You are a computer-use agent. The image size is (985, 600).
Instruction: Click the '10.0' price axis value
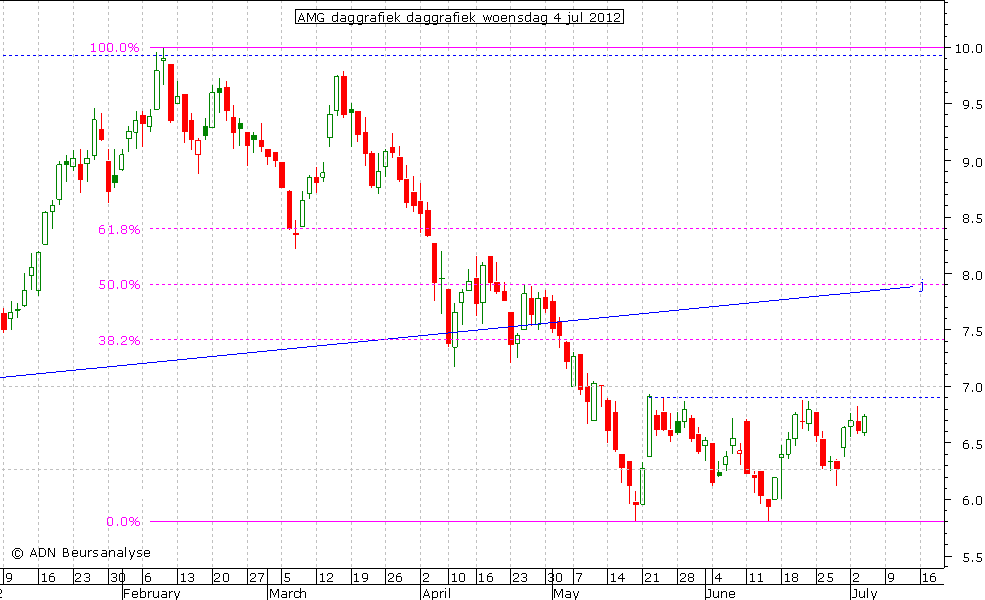(x=968, y=48)
